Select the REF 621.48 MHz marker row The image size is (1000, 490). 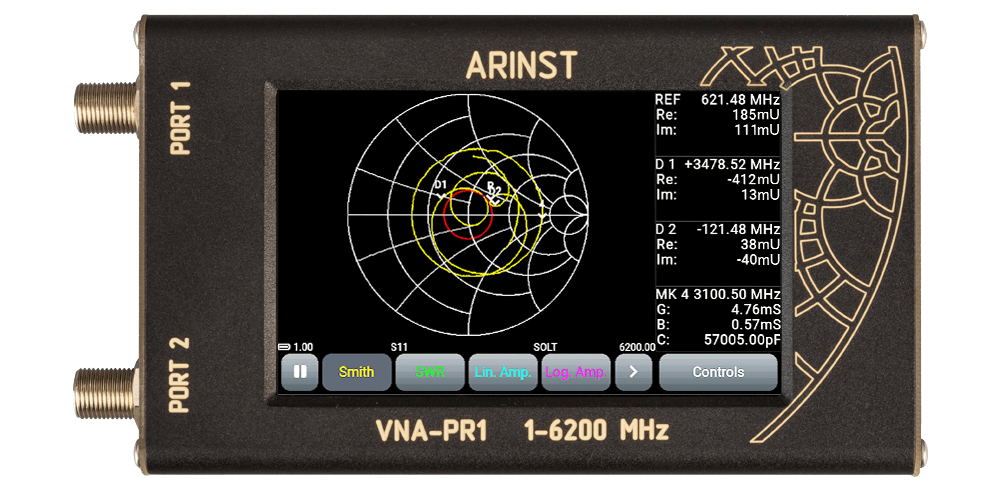717,100
